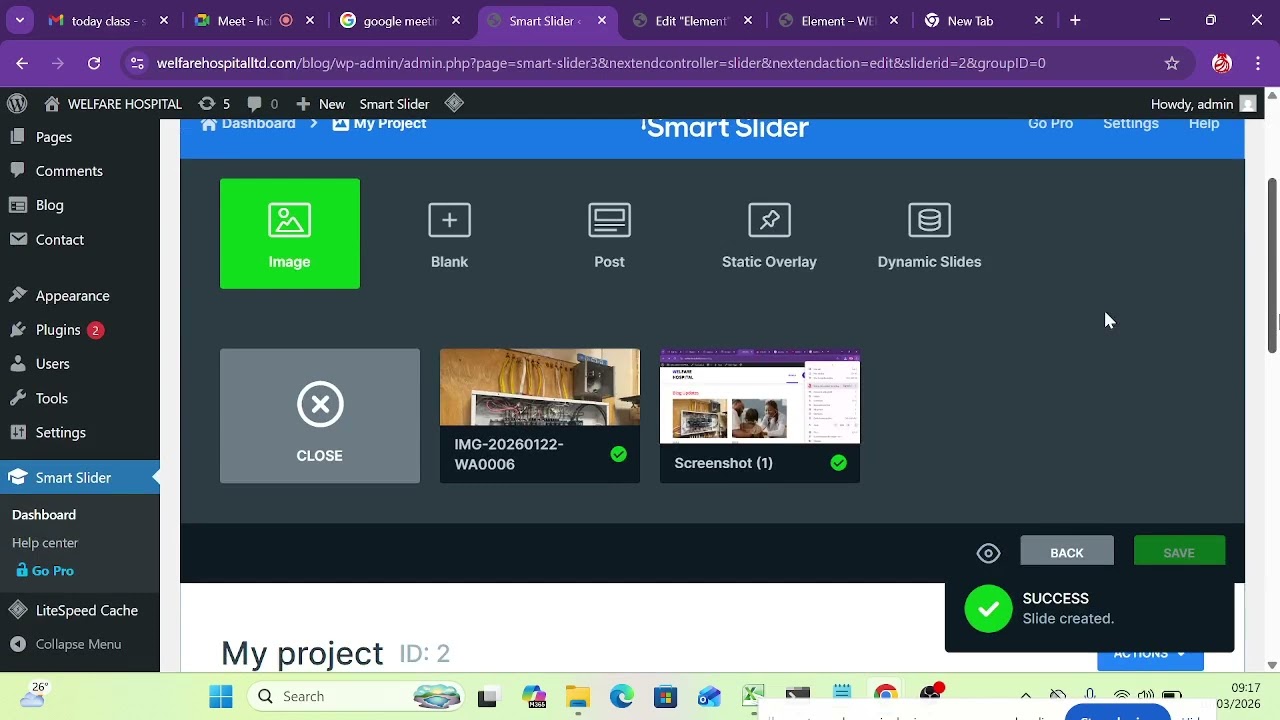Reload the current page
This screenshot has height=720, width=1280.
[94, 63]
